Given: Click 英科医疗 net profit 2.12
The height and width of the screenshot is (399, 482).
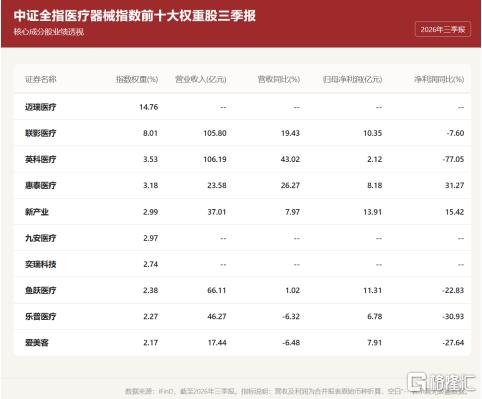Looking at the screenshot, I should point(375,159).
